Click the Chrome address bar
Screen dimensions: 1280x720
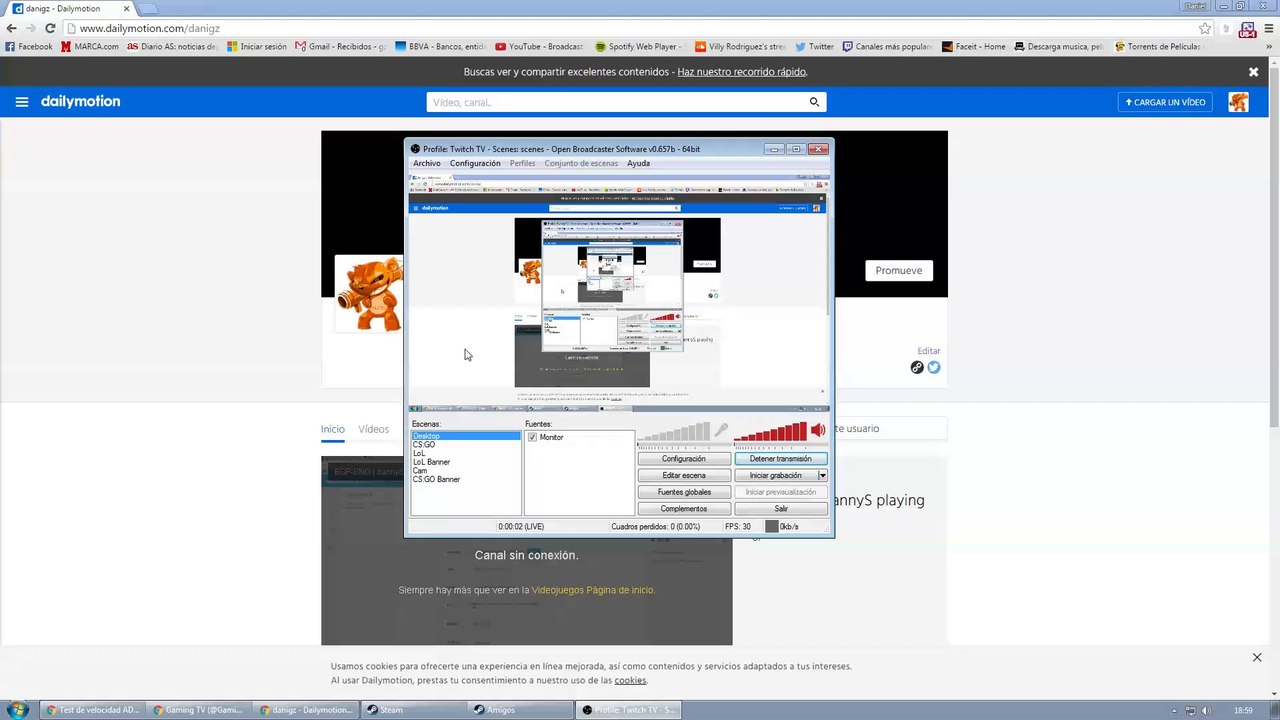(x=638, y=29)
